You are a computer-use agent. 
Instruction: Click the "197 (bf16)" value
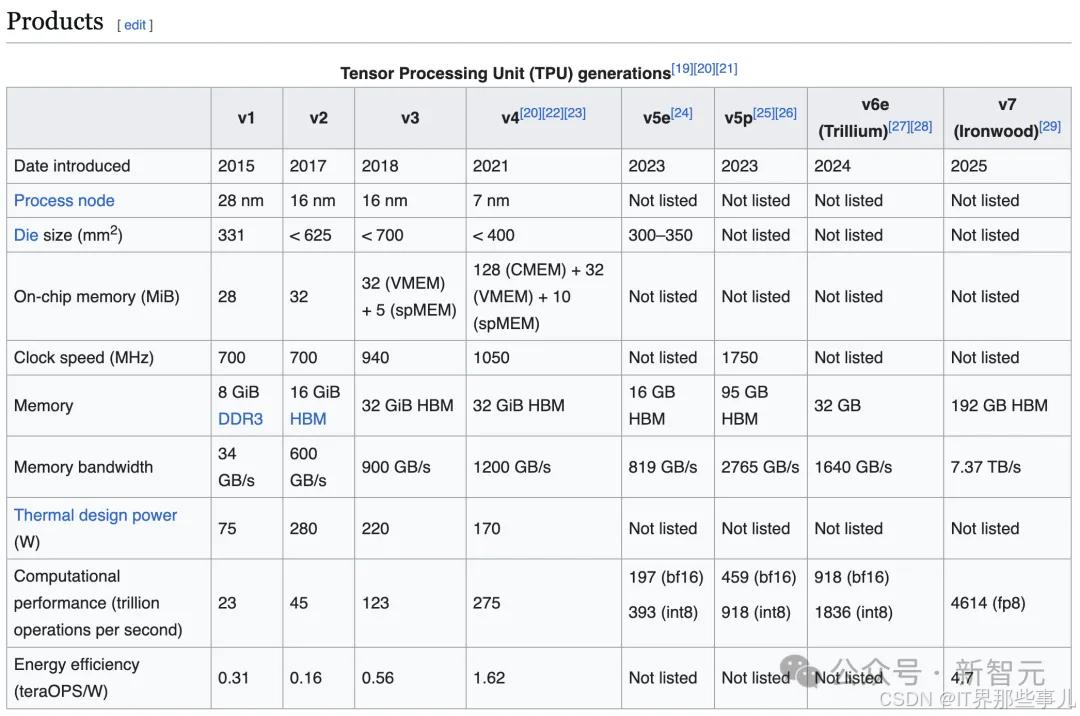coord(666,577)
